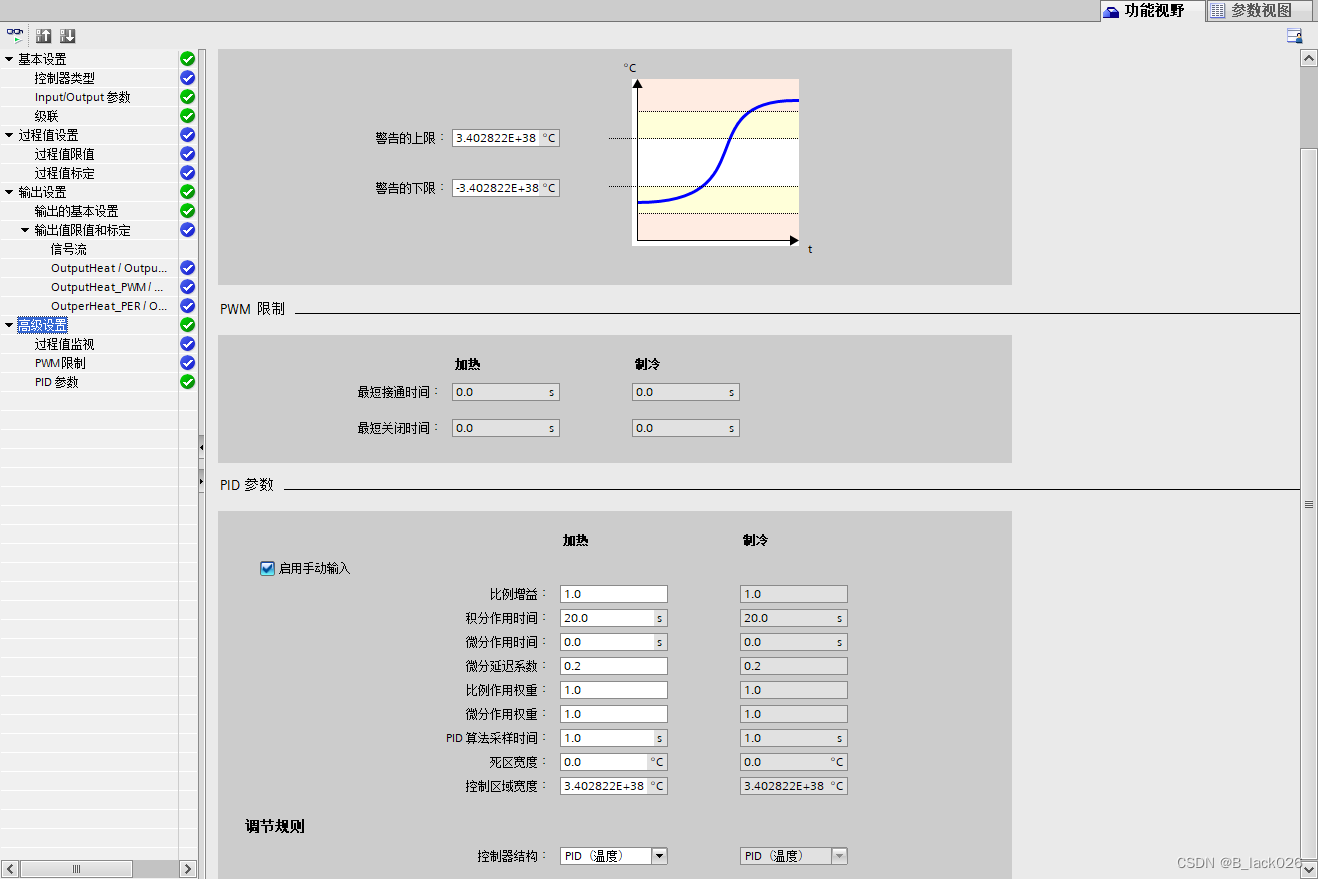The image size is (1318, 879).
Task: Click the 警告的下限 value field
Action: 506,188
